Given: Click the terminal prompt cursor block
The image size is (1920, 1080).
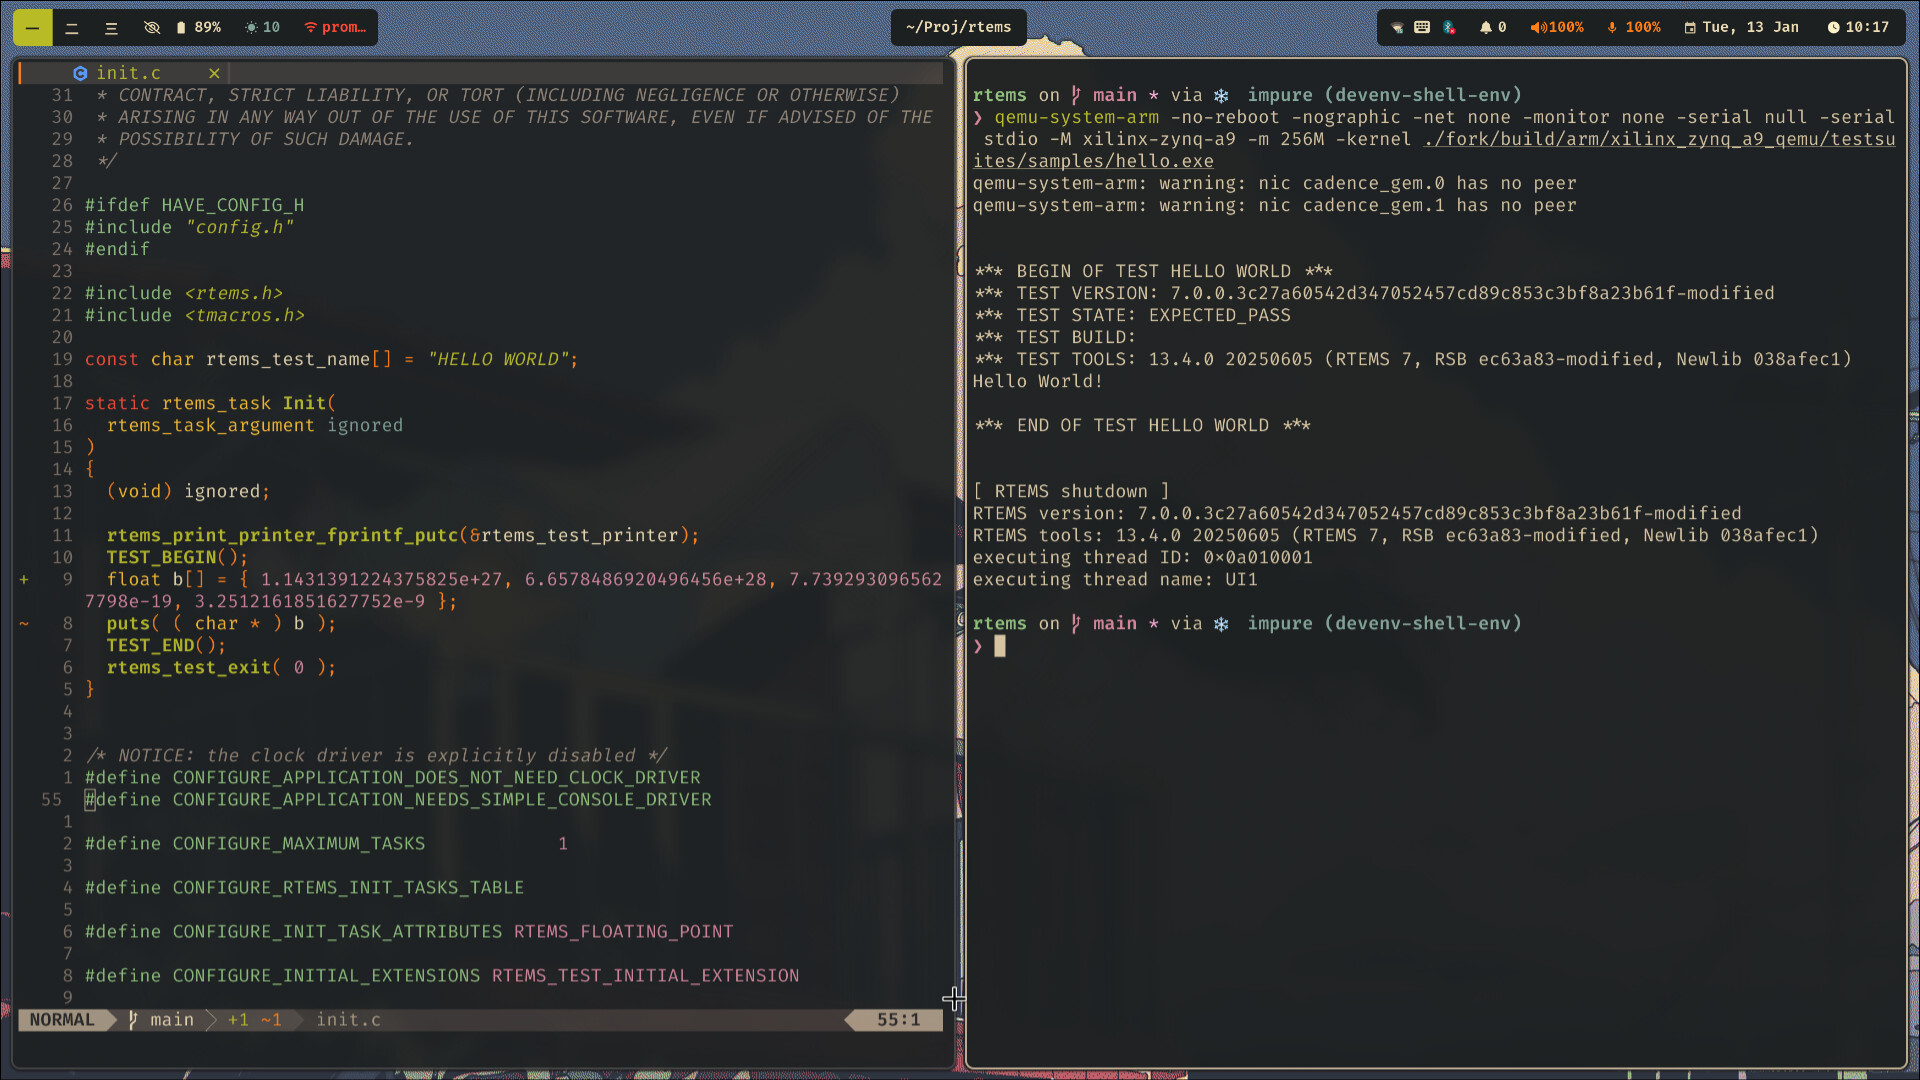Looking at the screenshot, I should click(x=999, y=646).
